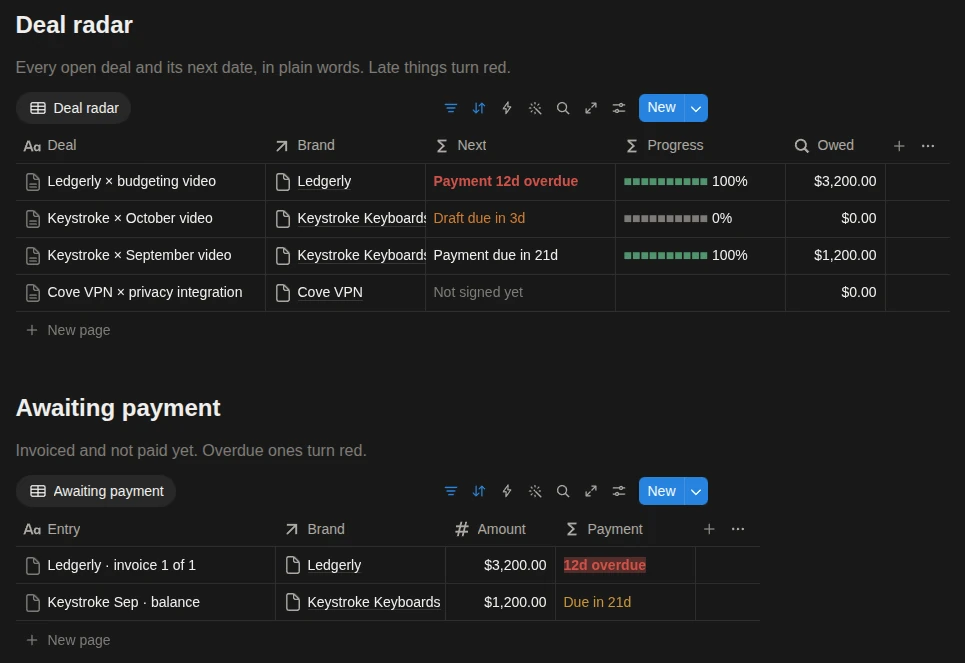Image resolution: width=965 pixels, height=663 pixels.
Task: Open more options dots in Deal radar header
Action: (x=928, y=146)
